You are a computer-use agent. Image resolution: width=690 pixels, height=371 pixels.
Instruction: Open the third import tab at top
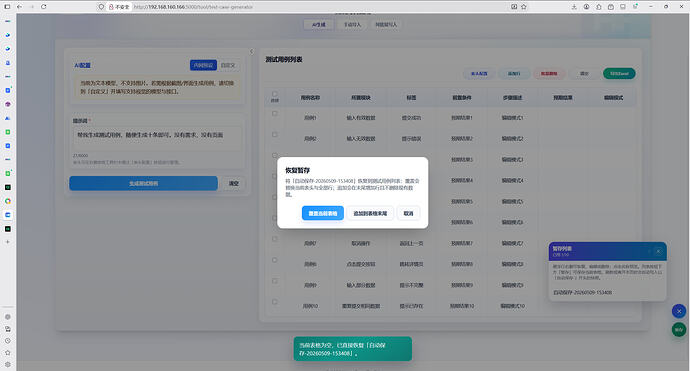pyautogui.click(x=386, y=25)
